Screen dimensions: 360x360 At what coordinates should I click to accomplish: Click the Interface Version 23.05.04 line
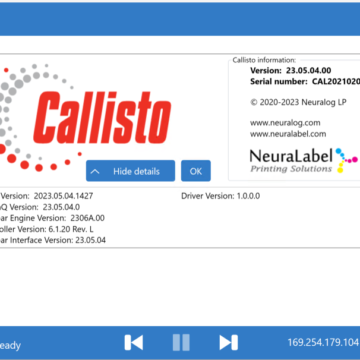coord(53,240)
